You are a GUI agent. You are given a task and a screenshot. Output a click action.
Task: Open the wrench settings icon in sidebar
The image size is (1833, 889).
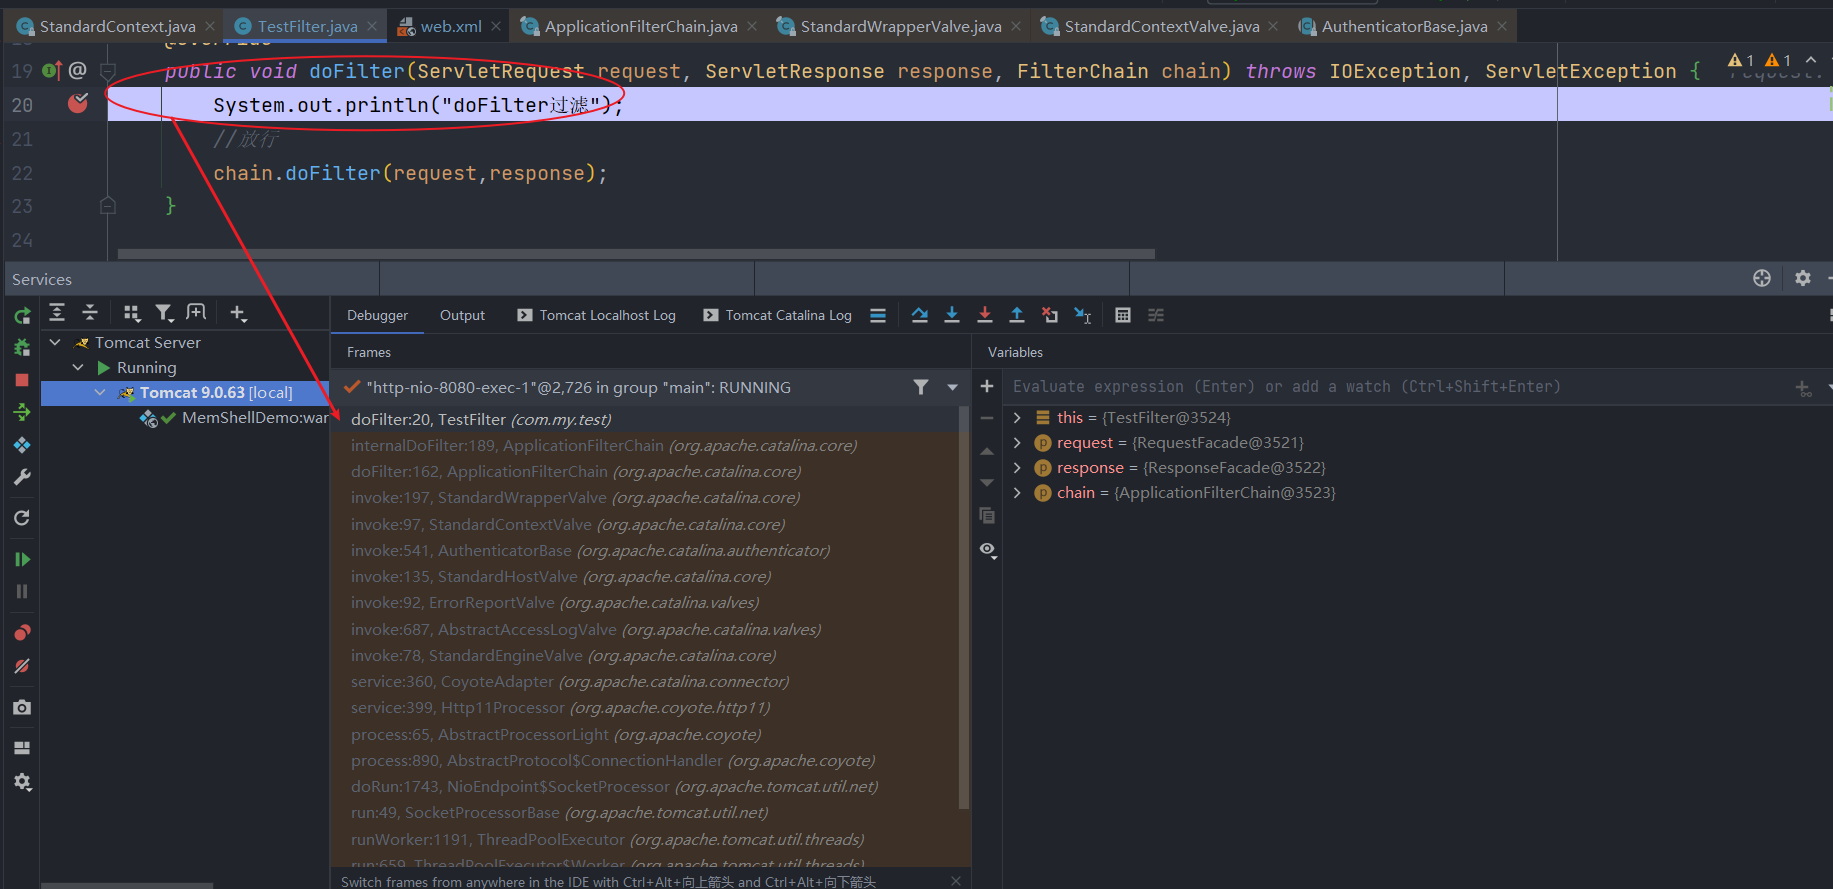pos(22,477)
